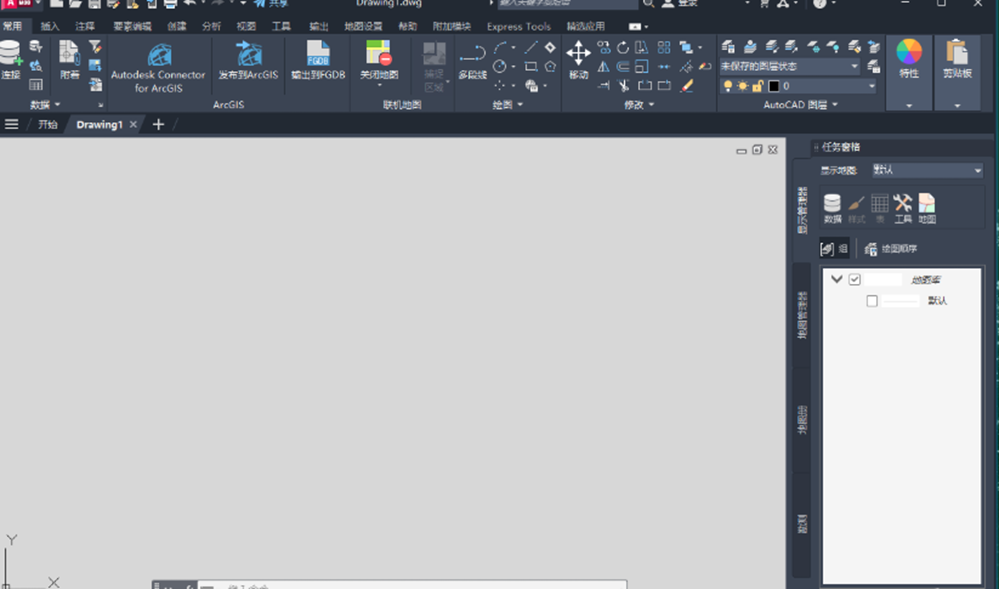Click the 默认 layer row label
The image size is (999, 589).
pos(937,301)
